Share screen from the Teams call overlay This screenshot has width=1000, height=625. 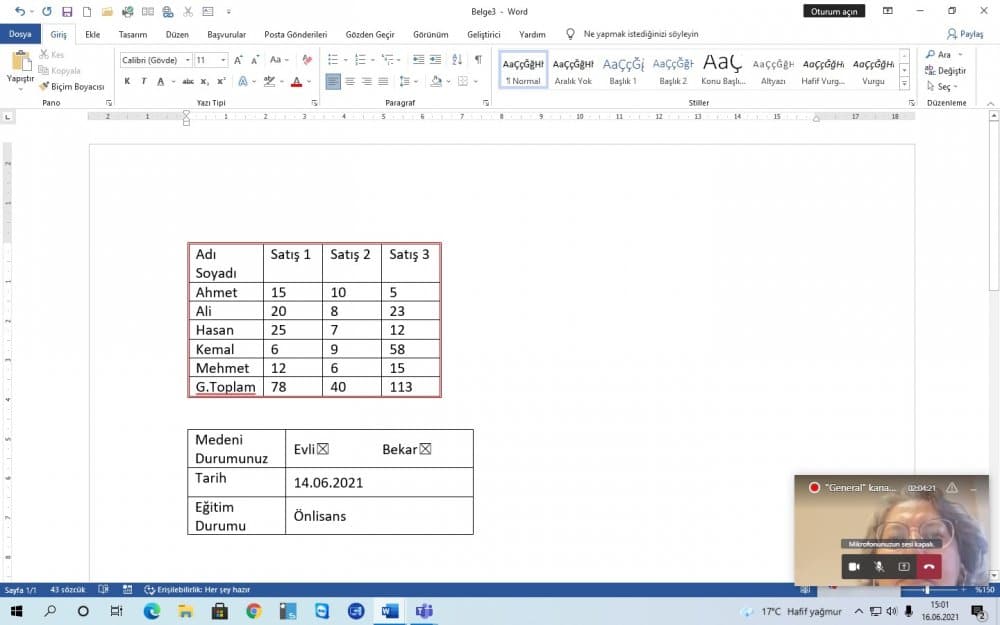(904, 566)
